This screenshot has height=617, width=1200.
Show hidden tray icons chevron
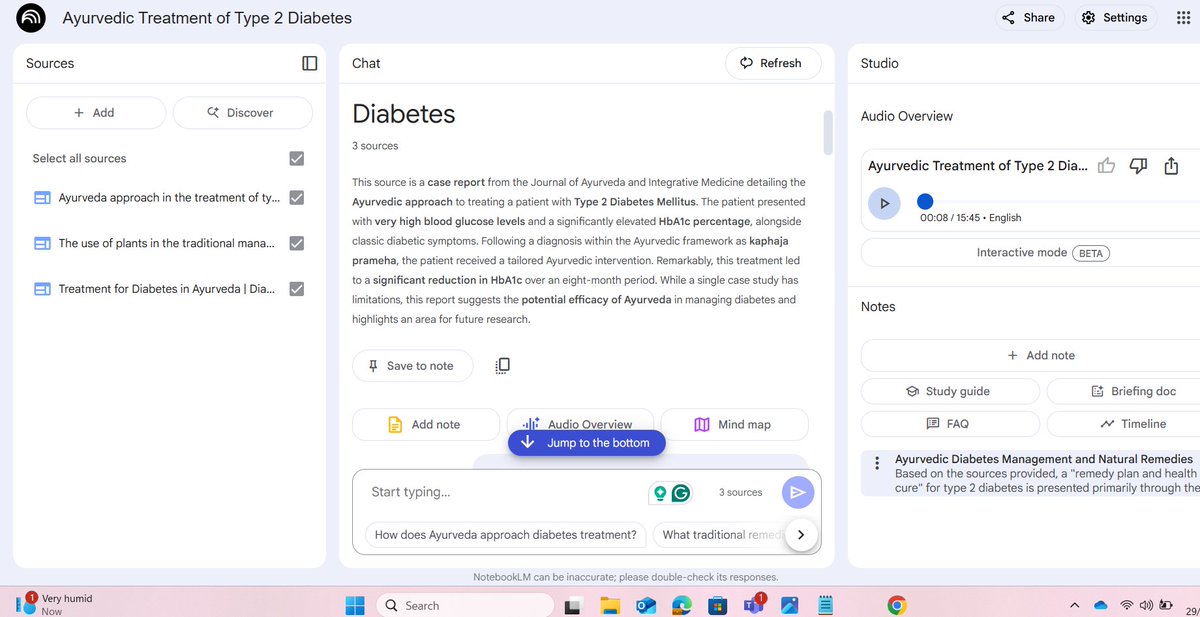tap(1075, 605)
